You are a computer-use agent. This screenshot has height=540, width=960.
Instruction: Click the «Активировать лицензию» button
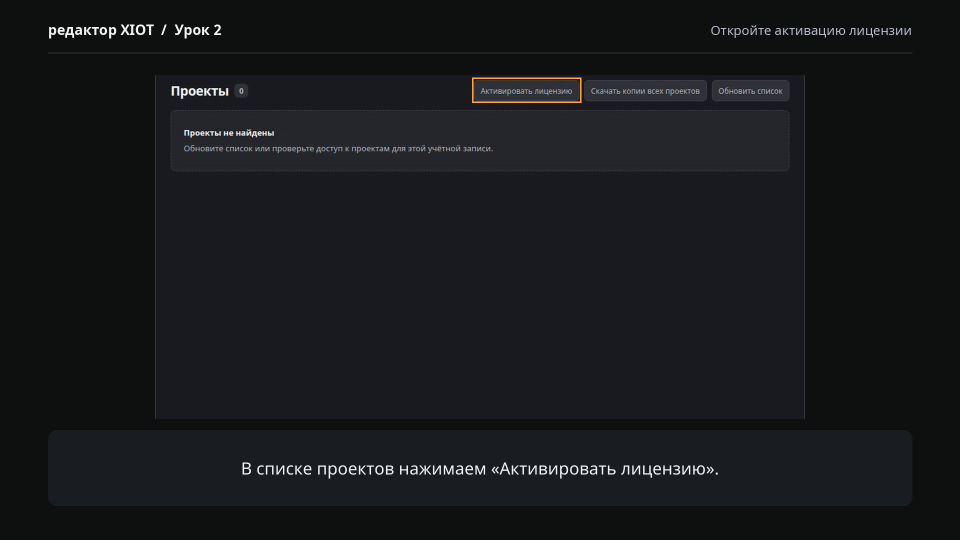pos(526,91)
